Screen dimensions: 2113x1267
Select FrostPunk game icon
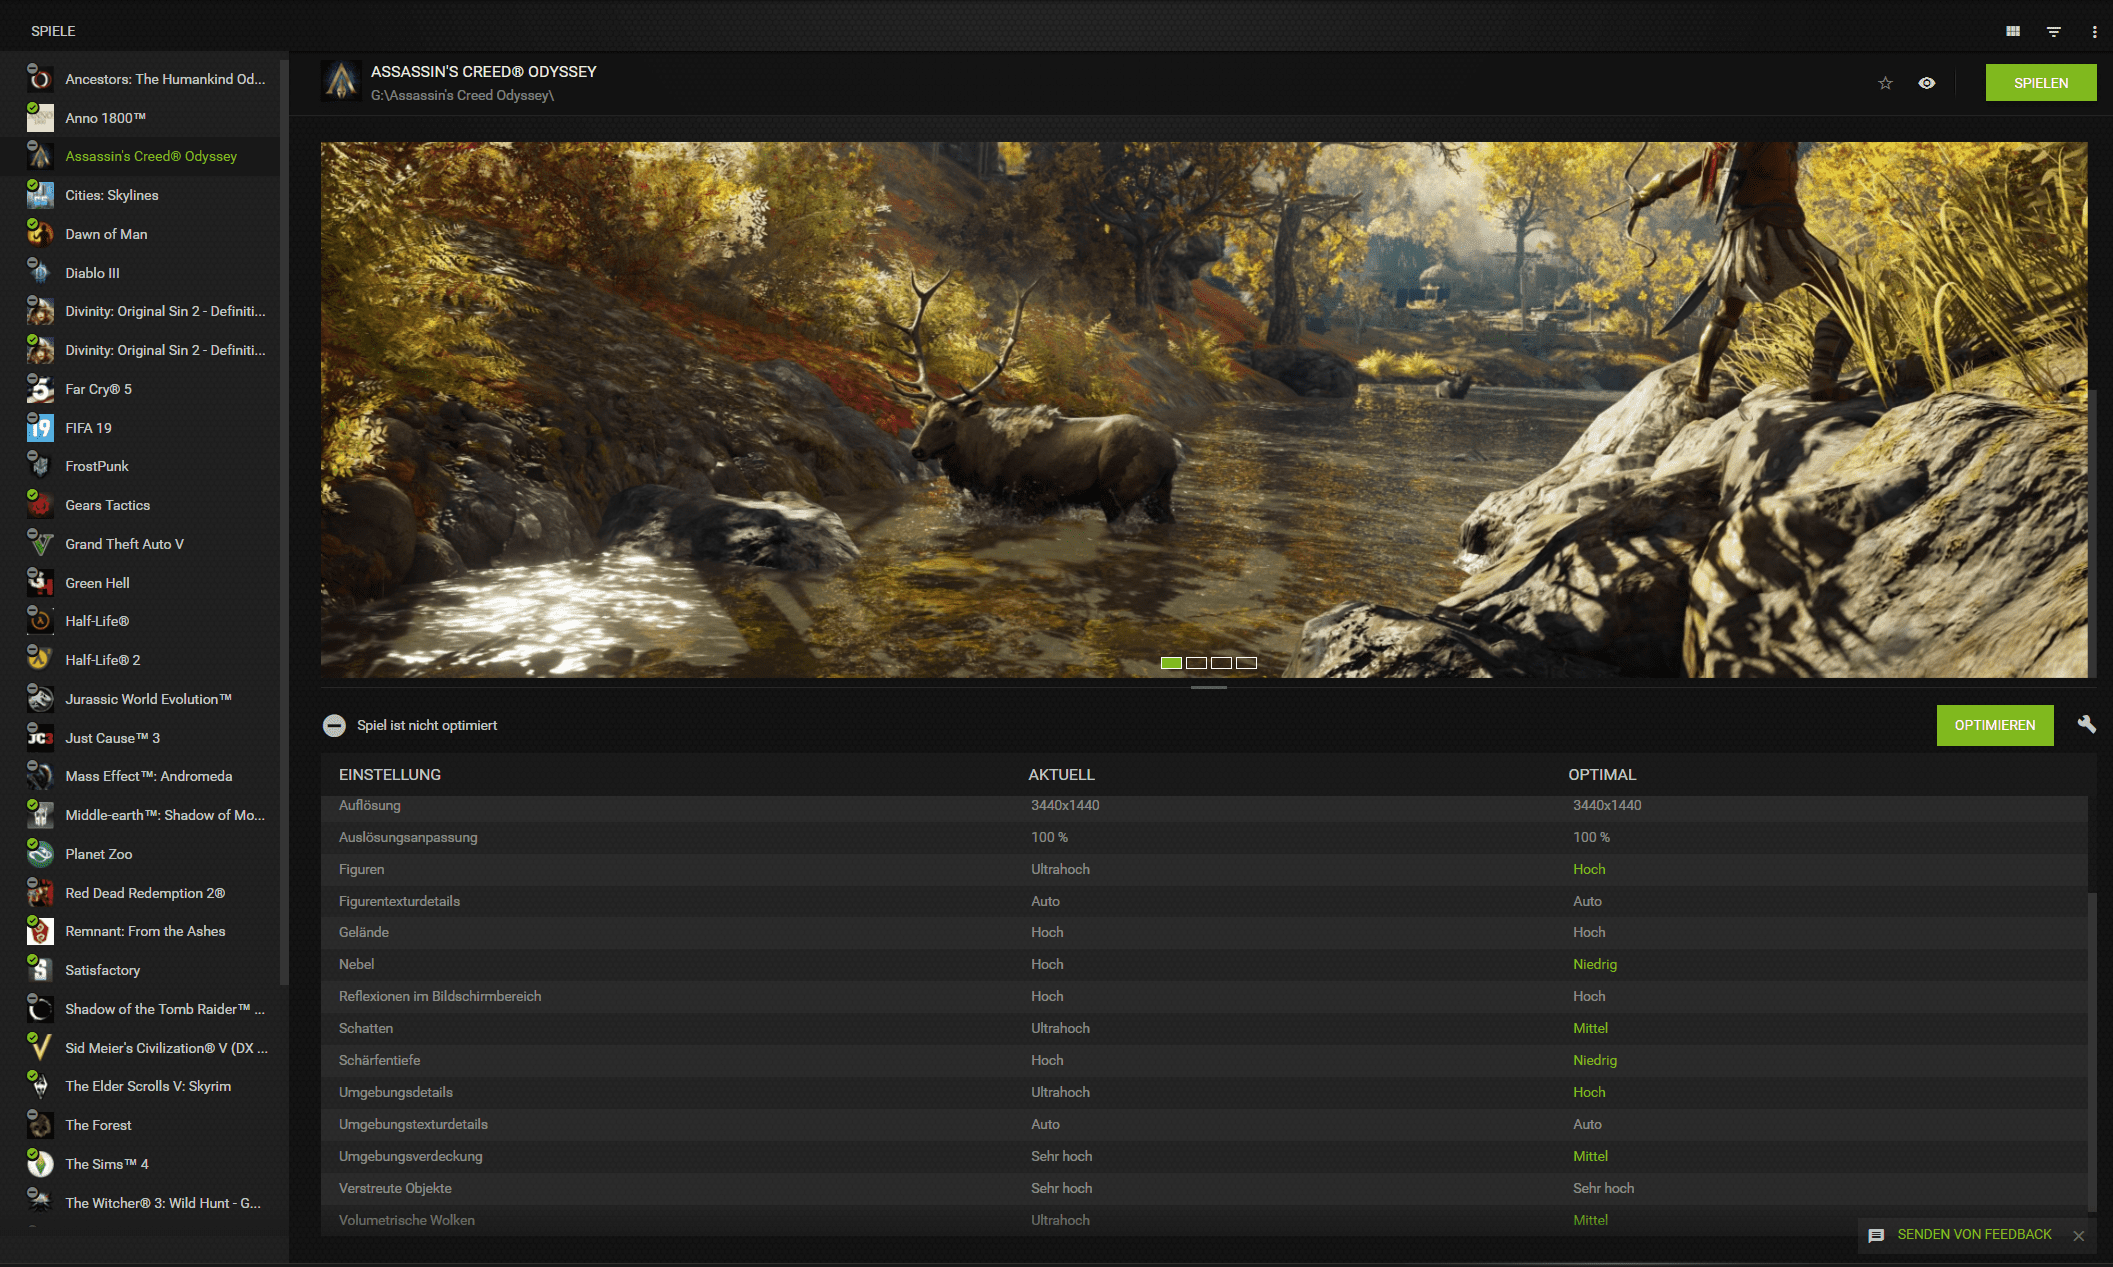point(40,466)
